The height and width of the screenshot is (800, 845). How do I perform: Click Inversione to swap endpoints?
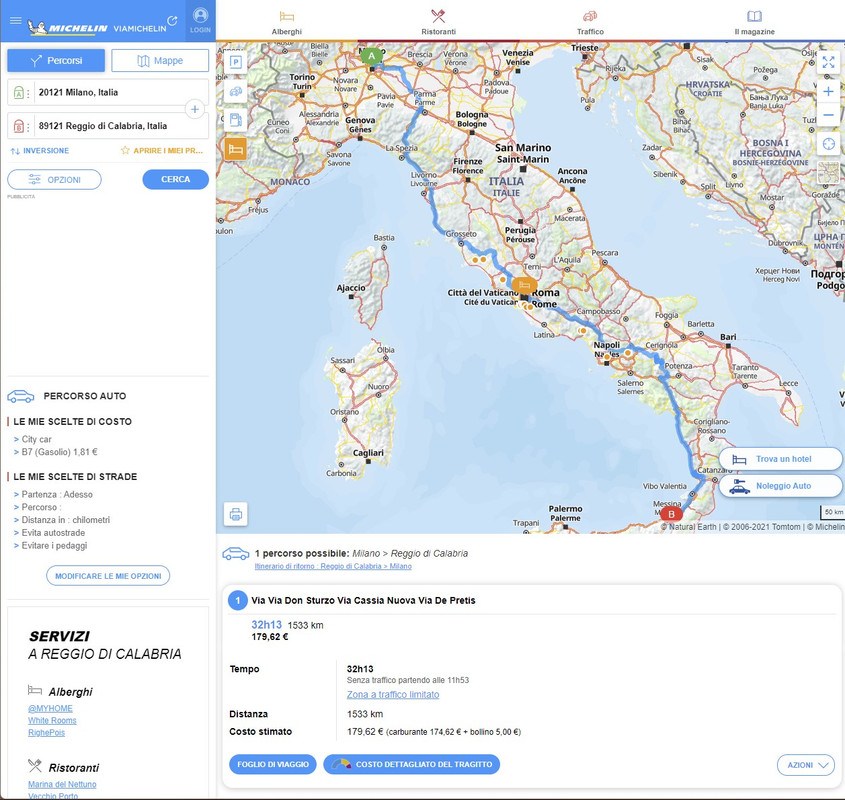click(39, 151)
